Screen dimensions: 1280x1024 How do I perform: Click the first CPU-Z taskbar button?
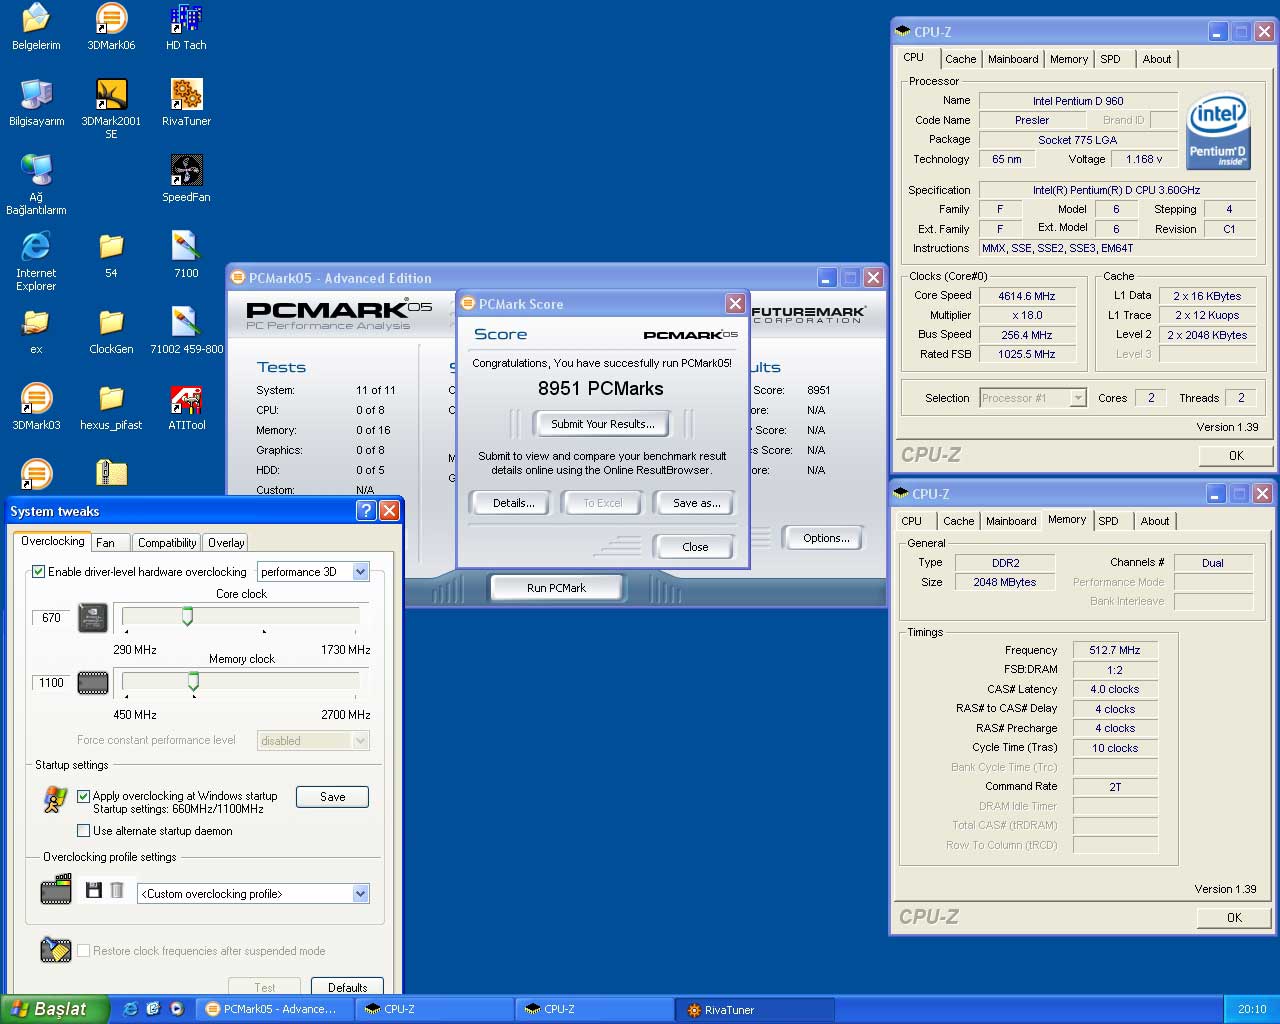[435, 1009]
